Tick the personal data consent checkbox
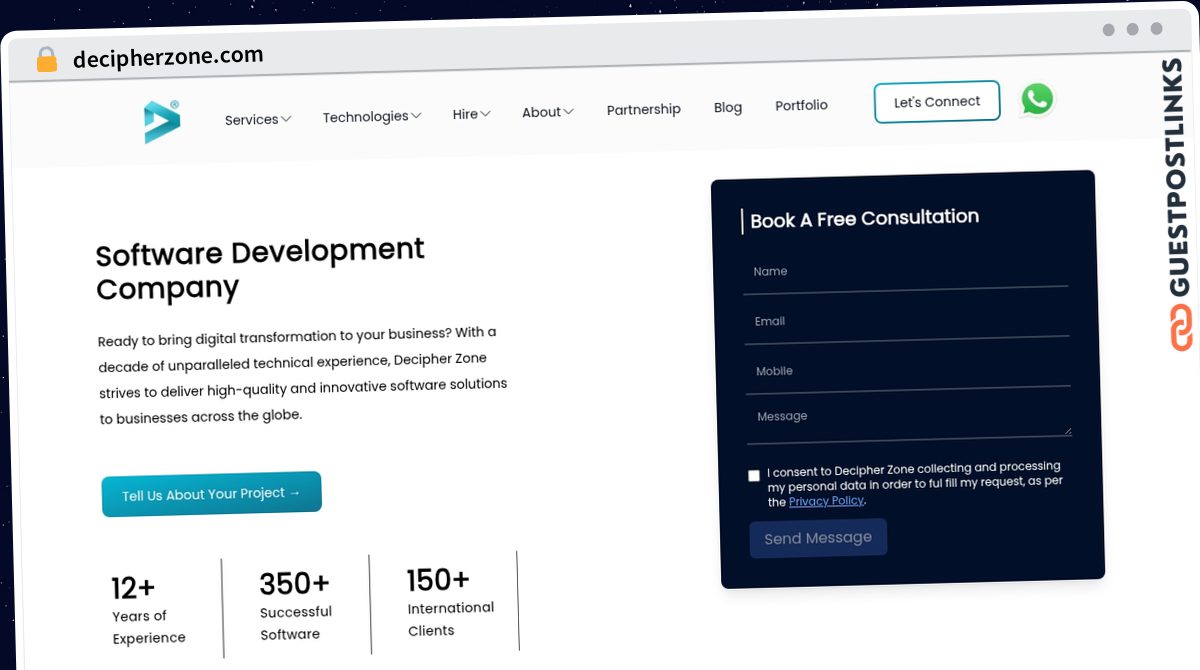The width and height of the screenshot is (1200, 670). [x=754, y=476]
